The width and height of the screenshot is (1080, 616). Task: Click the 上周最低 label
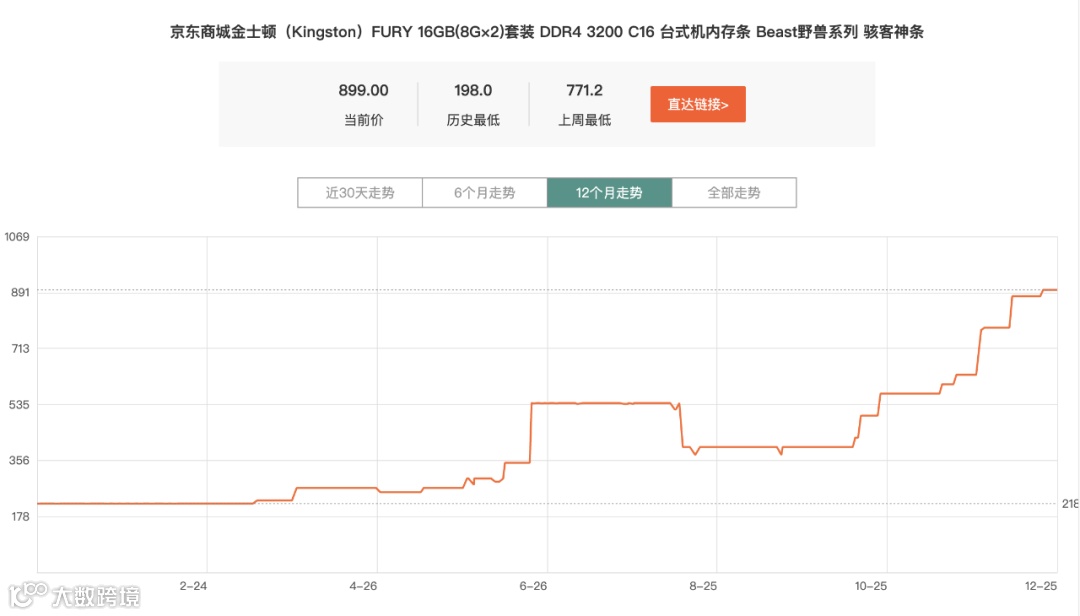(585, 120)
